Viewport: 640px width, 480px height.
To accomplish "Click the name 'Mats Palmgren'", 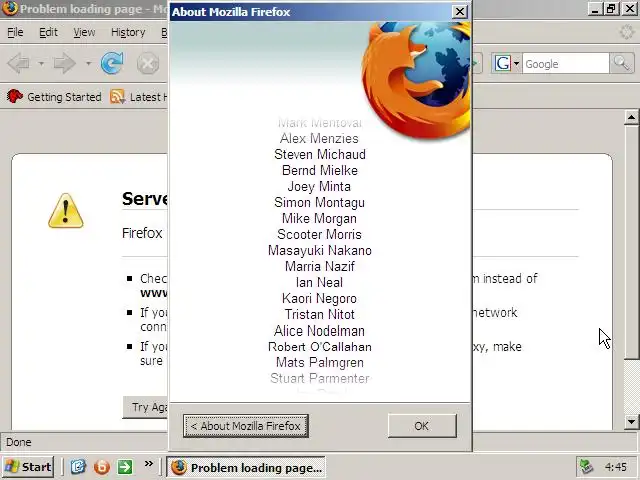I will pos(320,362).
